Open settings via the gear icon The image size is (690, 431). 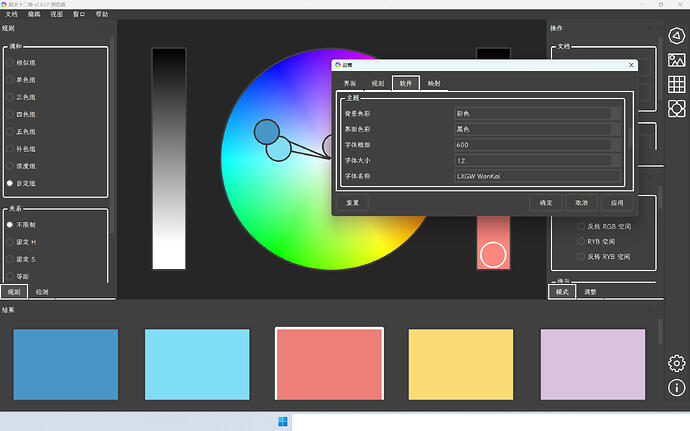[677, 362]
